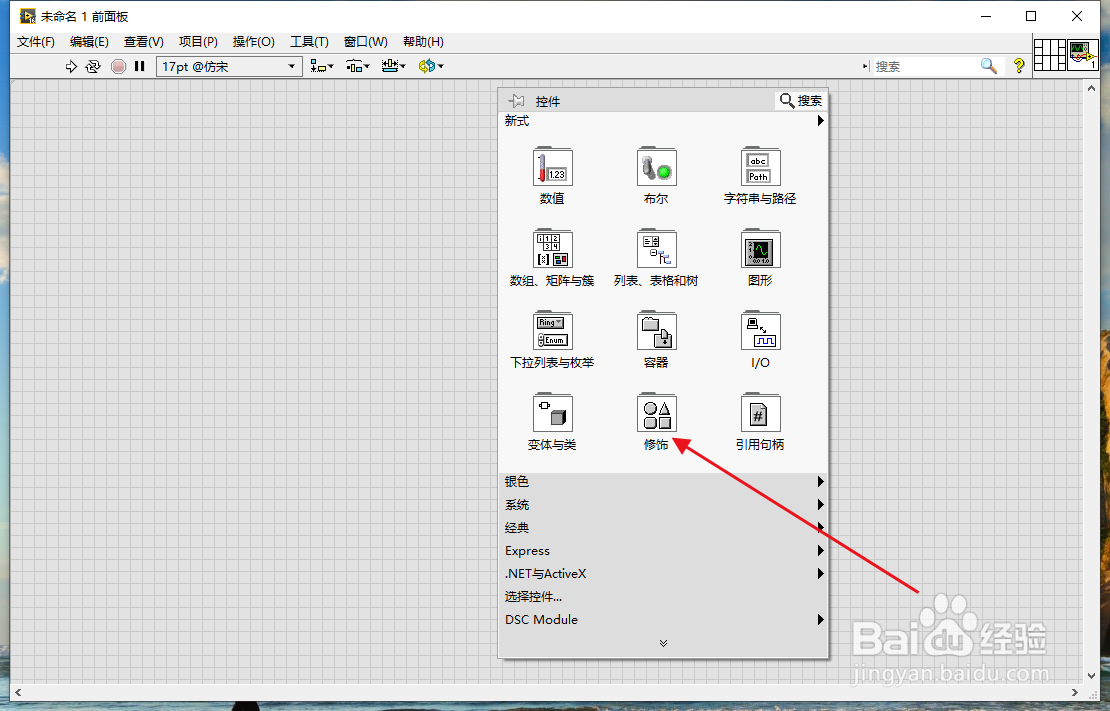Image resolution: width=1110 pixels, height=711 pixels.
Task: Click 选择控件... entry
Action: (533, 597)
